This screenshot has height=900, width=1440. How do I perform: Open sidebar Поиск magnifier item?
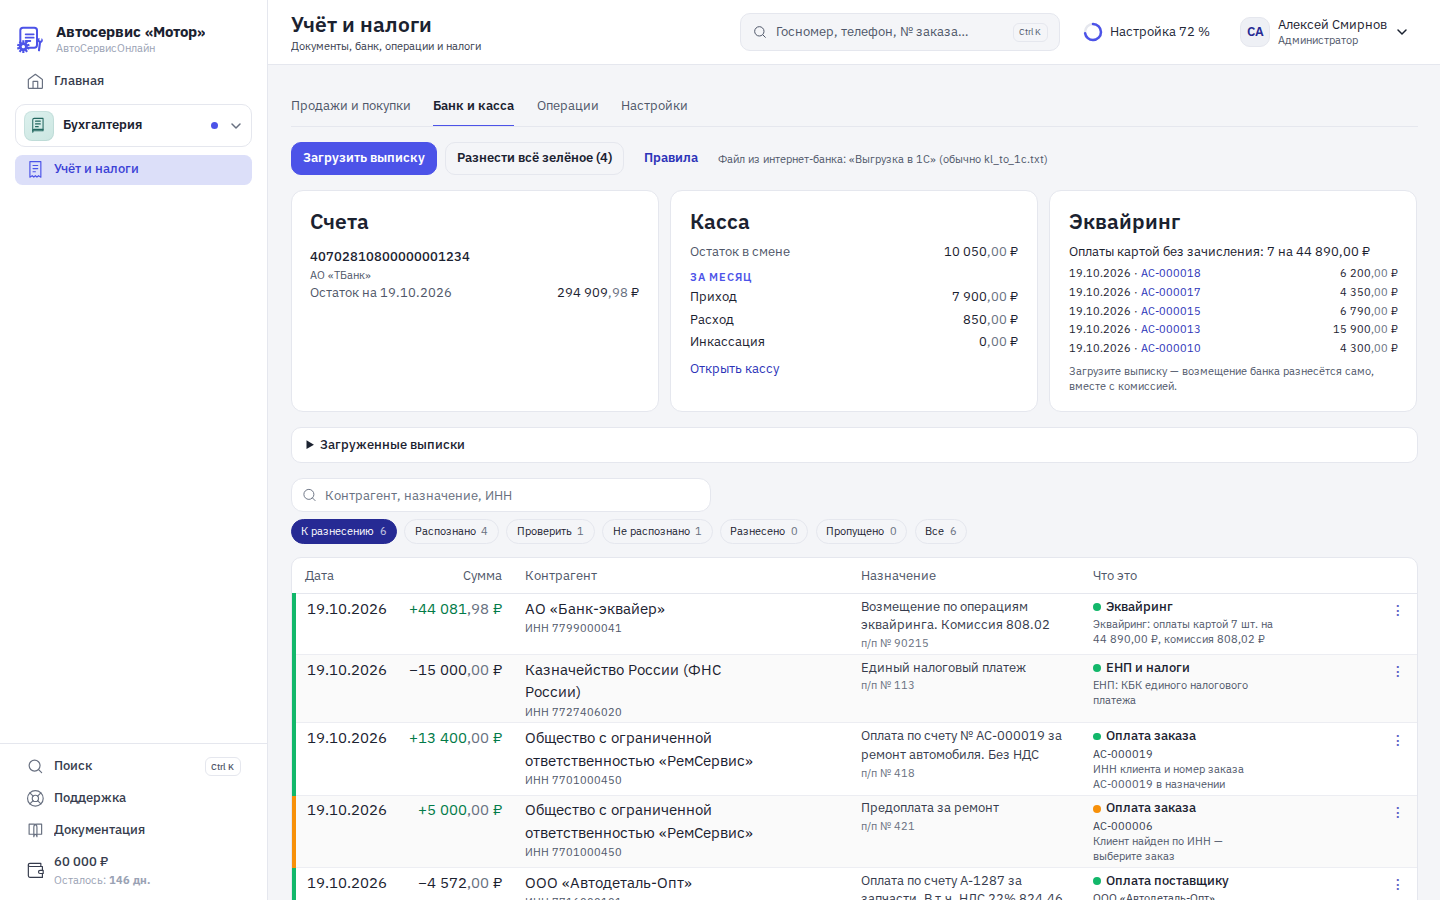pyautogui.click(x=133, y=766)
